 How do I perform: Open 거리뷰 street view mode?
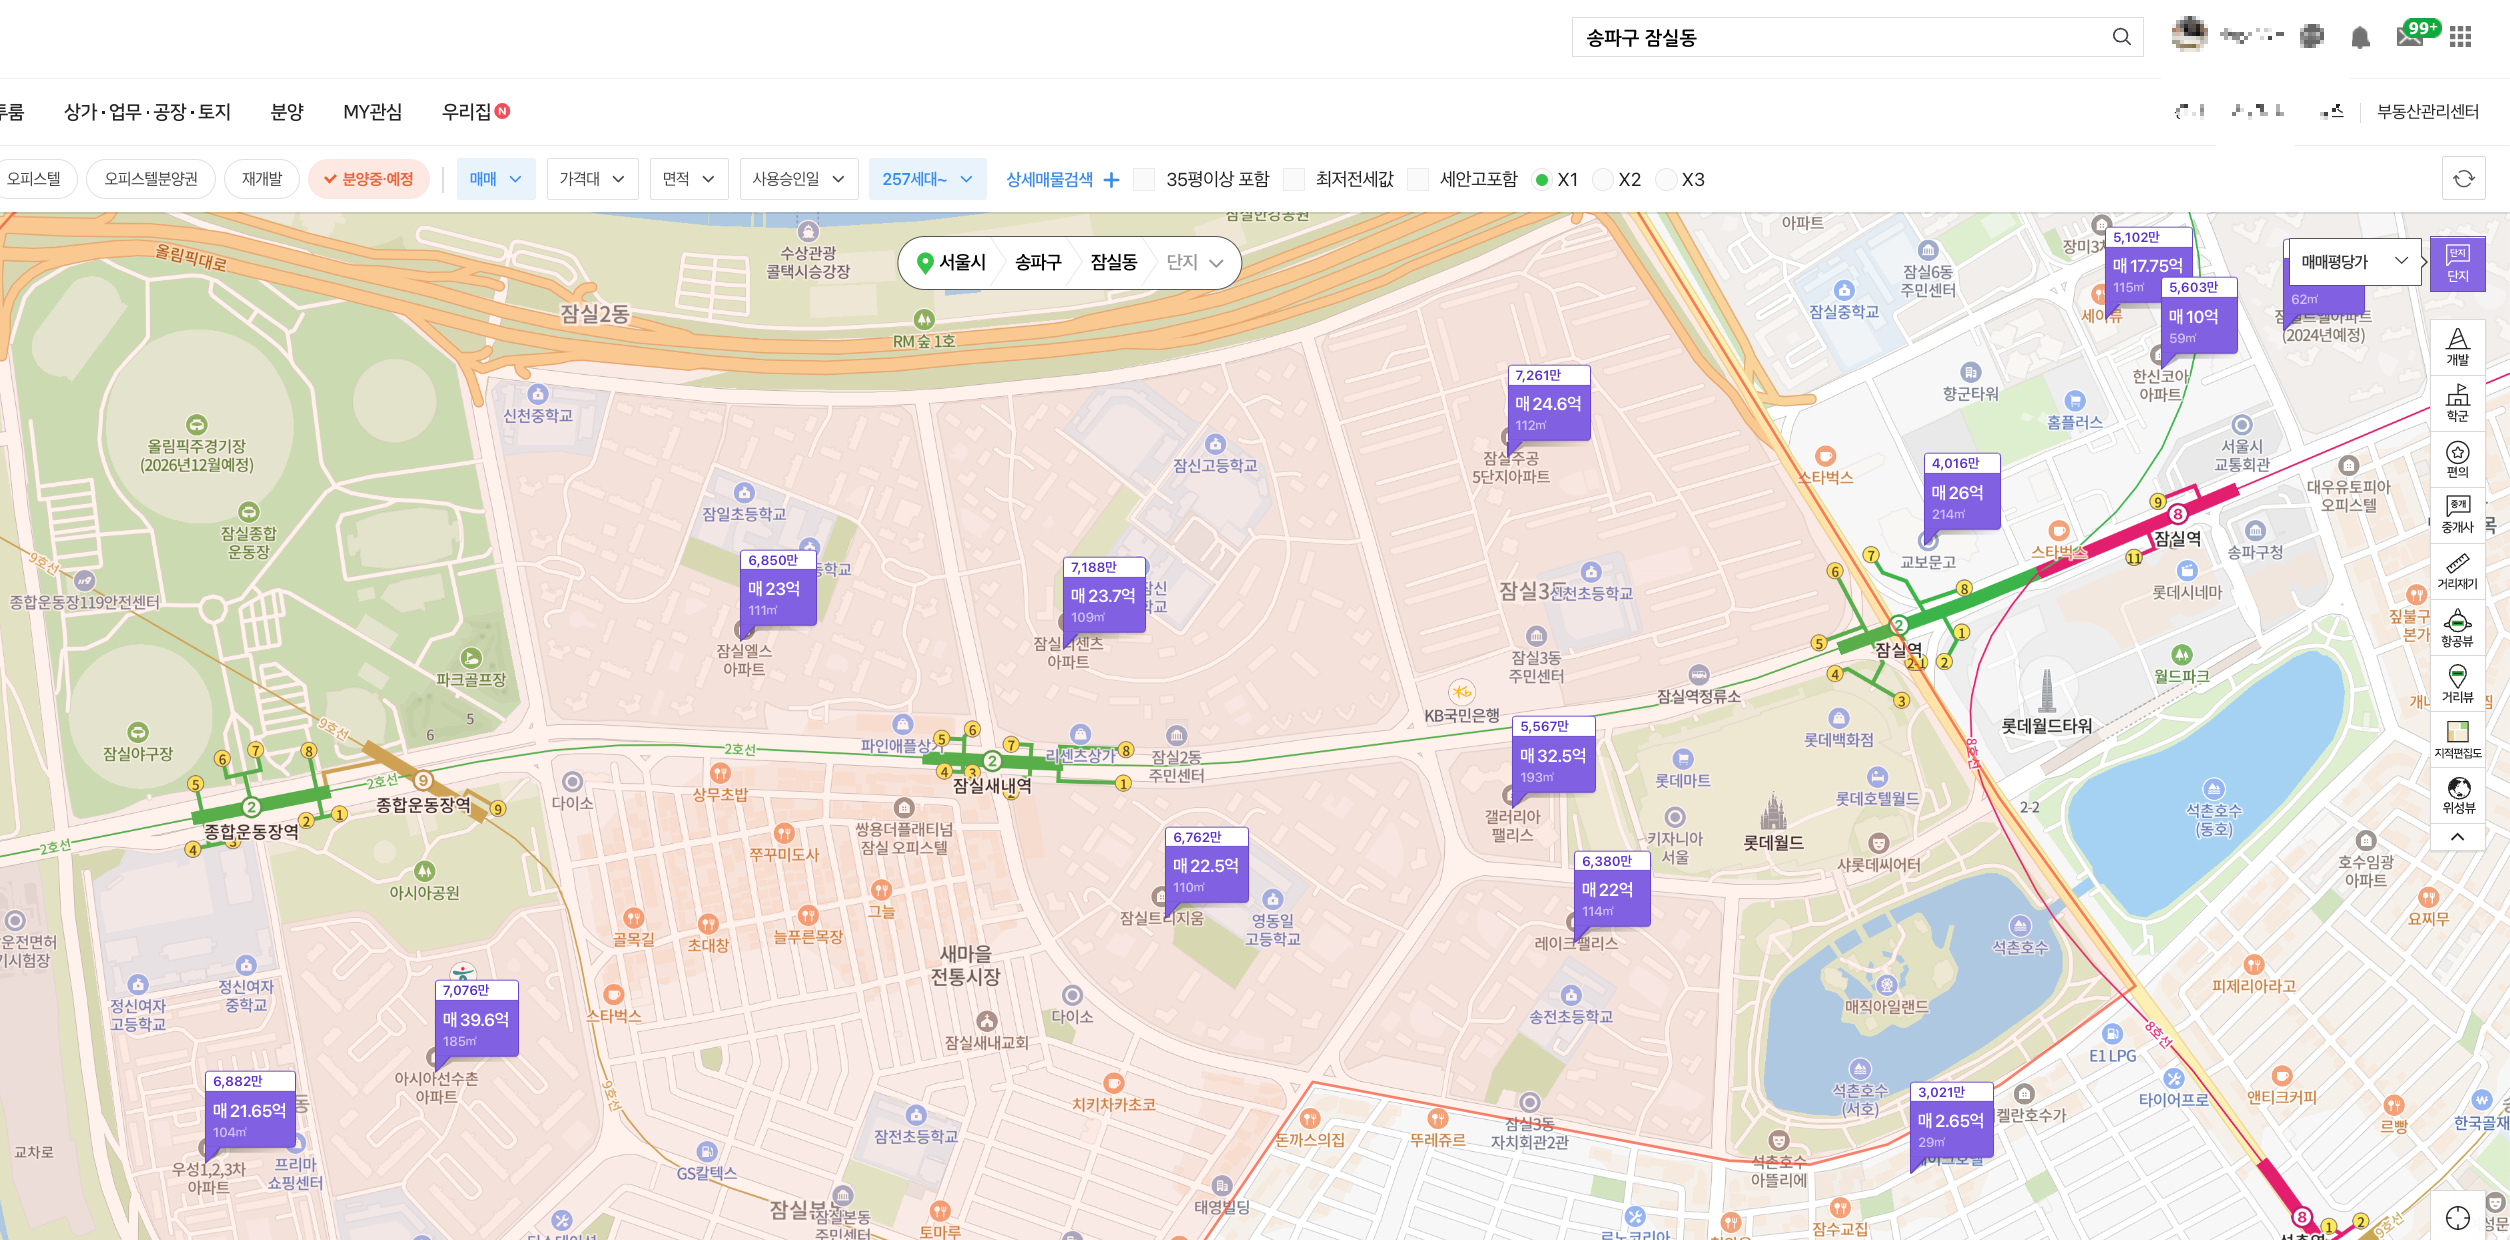2457,684
